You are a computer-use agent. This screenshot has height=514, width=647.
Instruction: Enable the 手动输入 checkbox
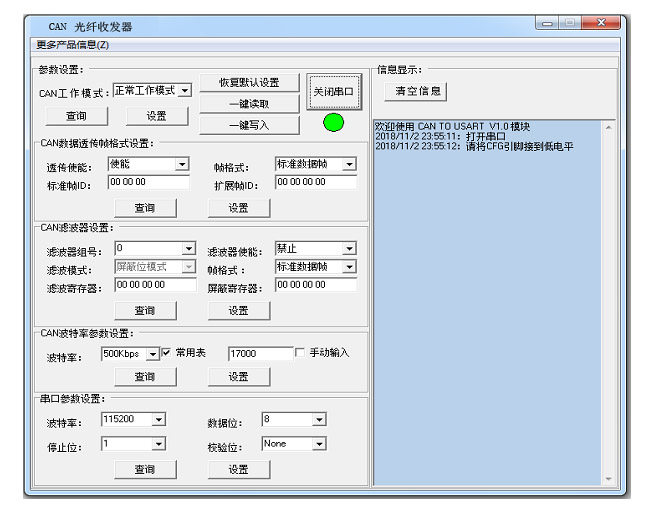pos(300,353)
